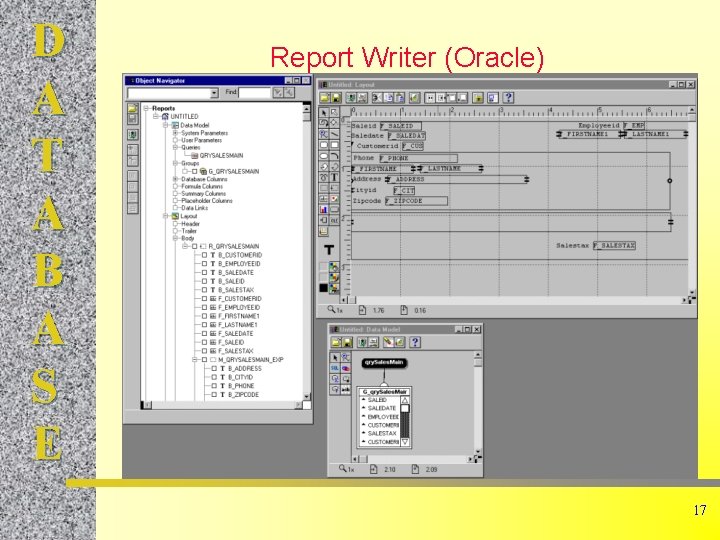Select G_QRYSALESMAIN group in navigator tree
Image resolution: width=720 pixels, height=540 pixels.
pos(234,171)
